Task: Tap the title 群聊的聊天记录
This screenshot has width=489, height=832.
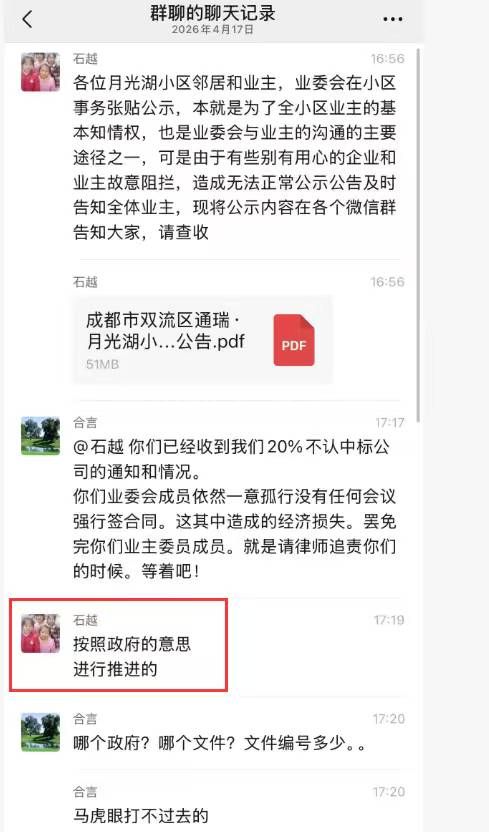Action: (x=212, y=13)
